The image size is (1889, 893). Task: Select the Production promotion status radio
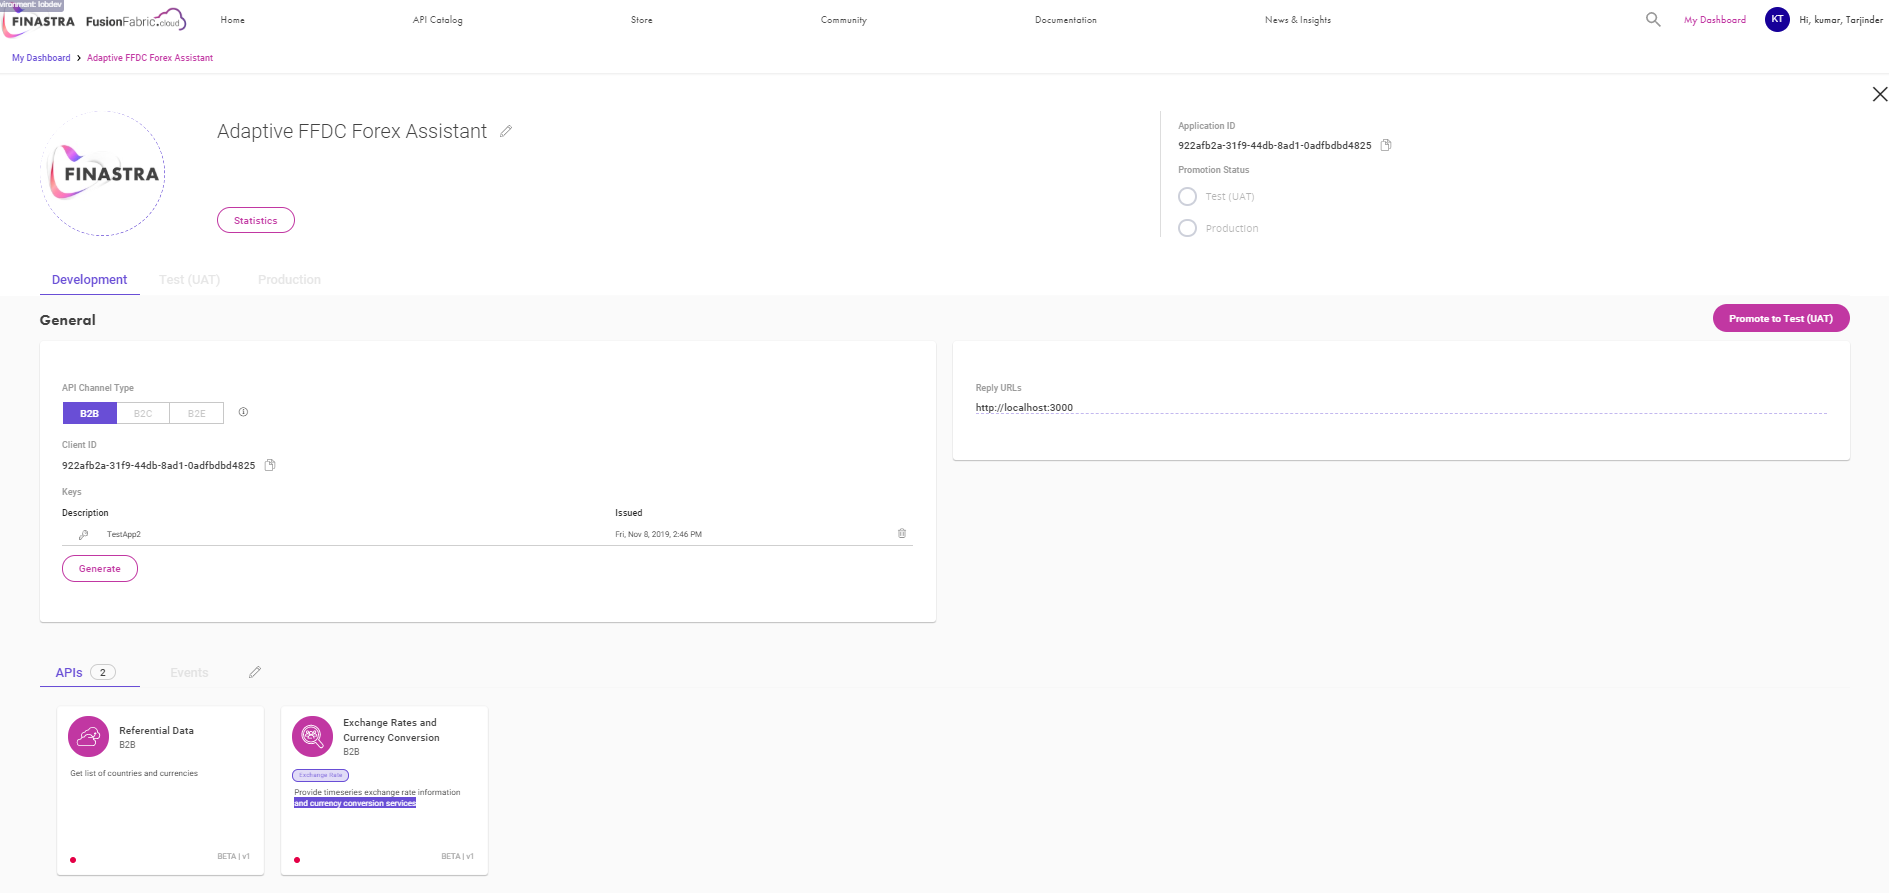coord(1187,228)
